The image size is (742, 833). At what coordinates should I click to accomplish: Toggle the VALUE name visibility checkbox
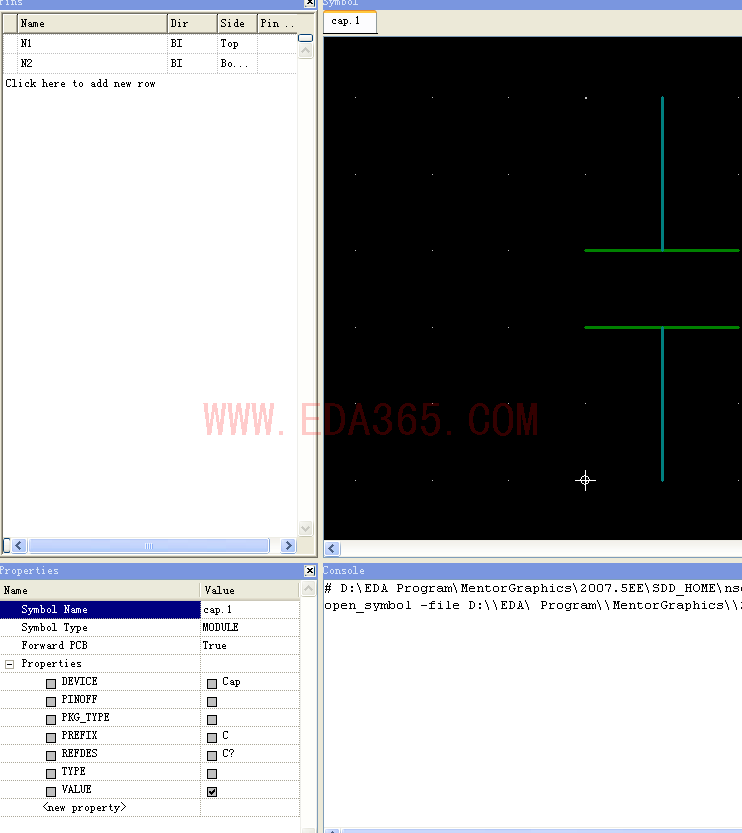pos(51,792)
